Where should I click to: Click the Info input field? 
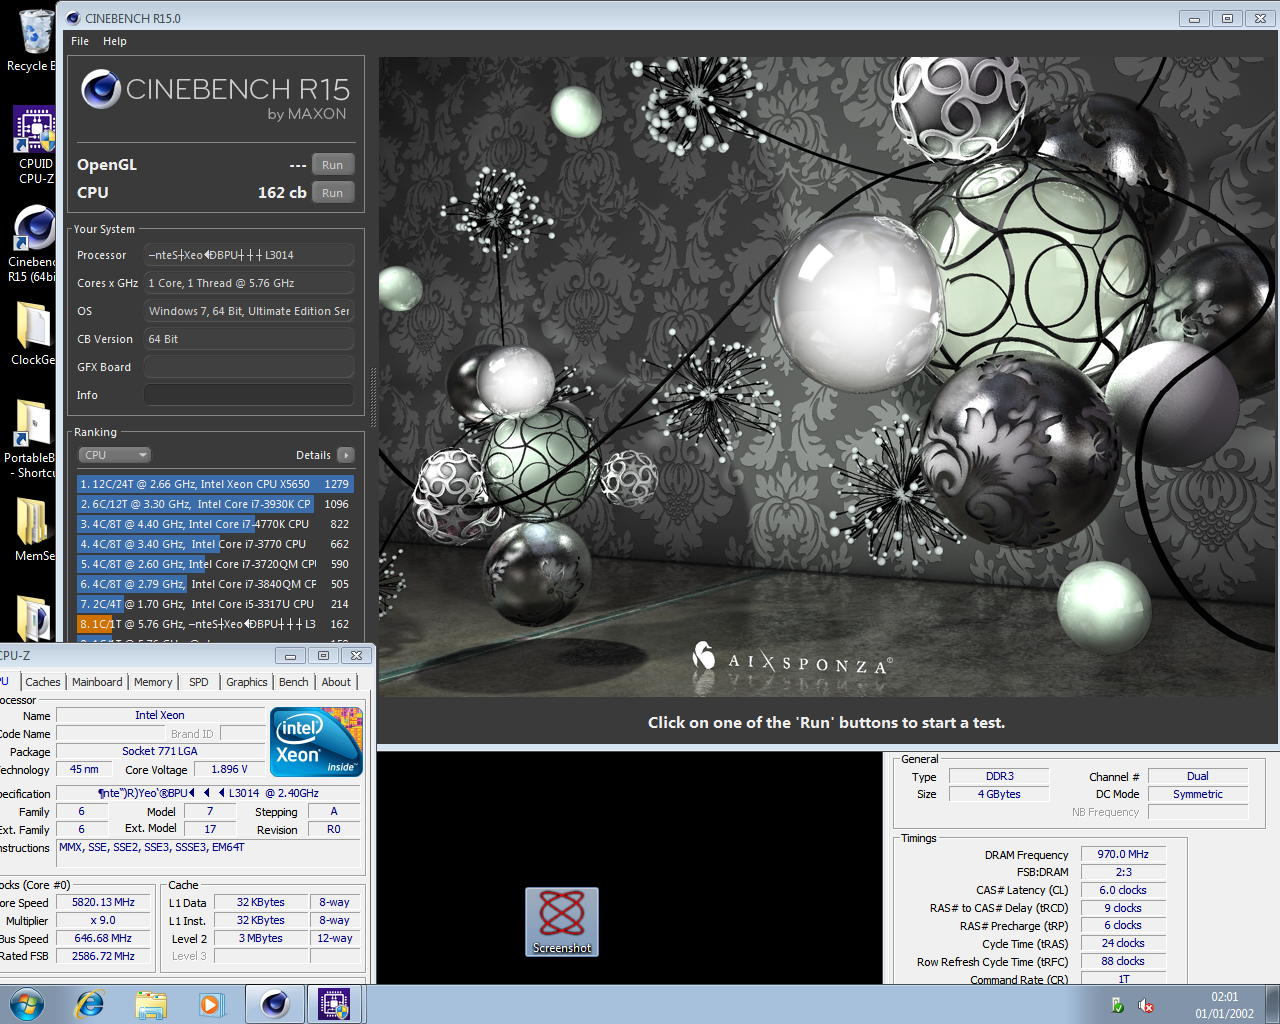[249, 395]
